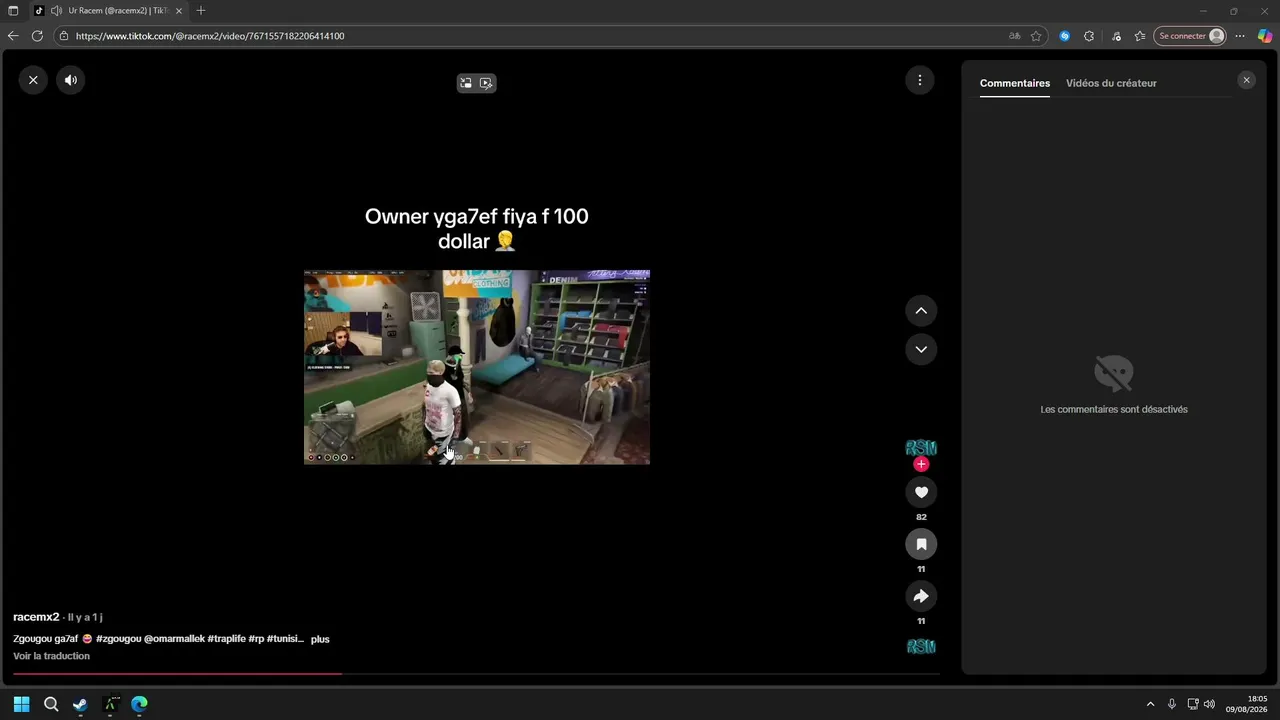This screenshot has width=1280, height=720.
Task: Toggle the left video display mode icon
Action: coord(466,83)
